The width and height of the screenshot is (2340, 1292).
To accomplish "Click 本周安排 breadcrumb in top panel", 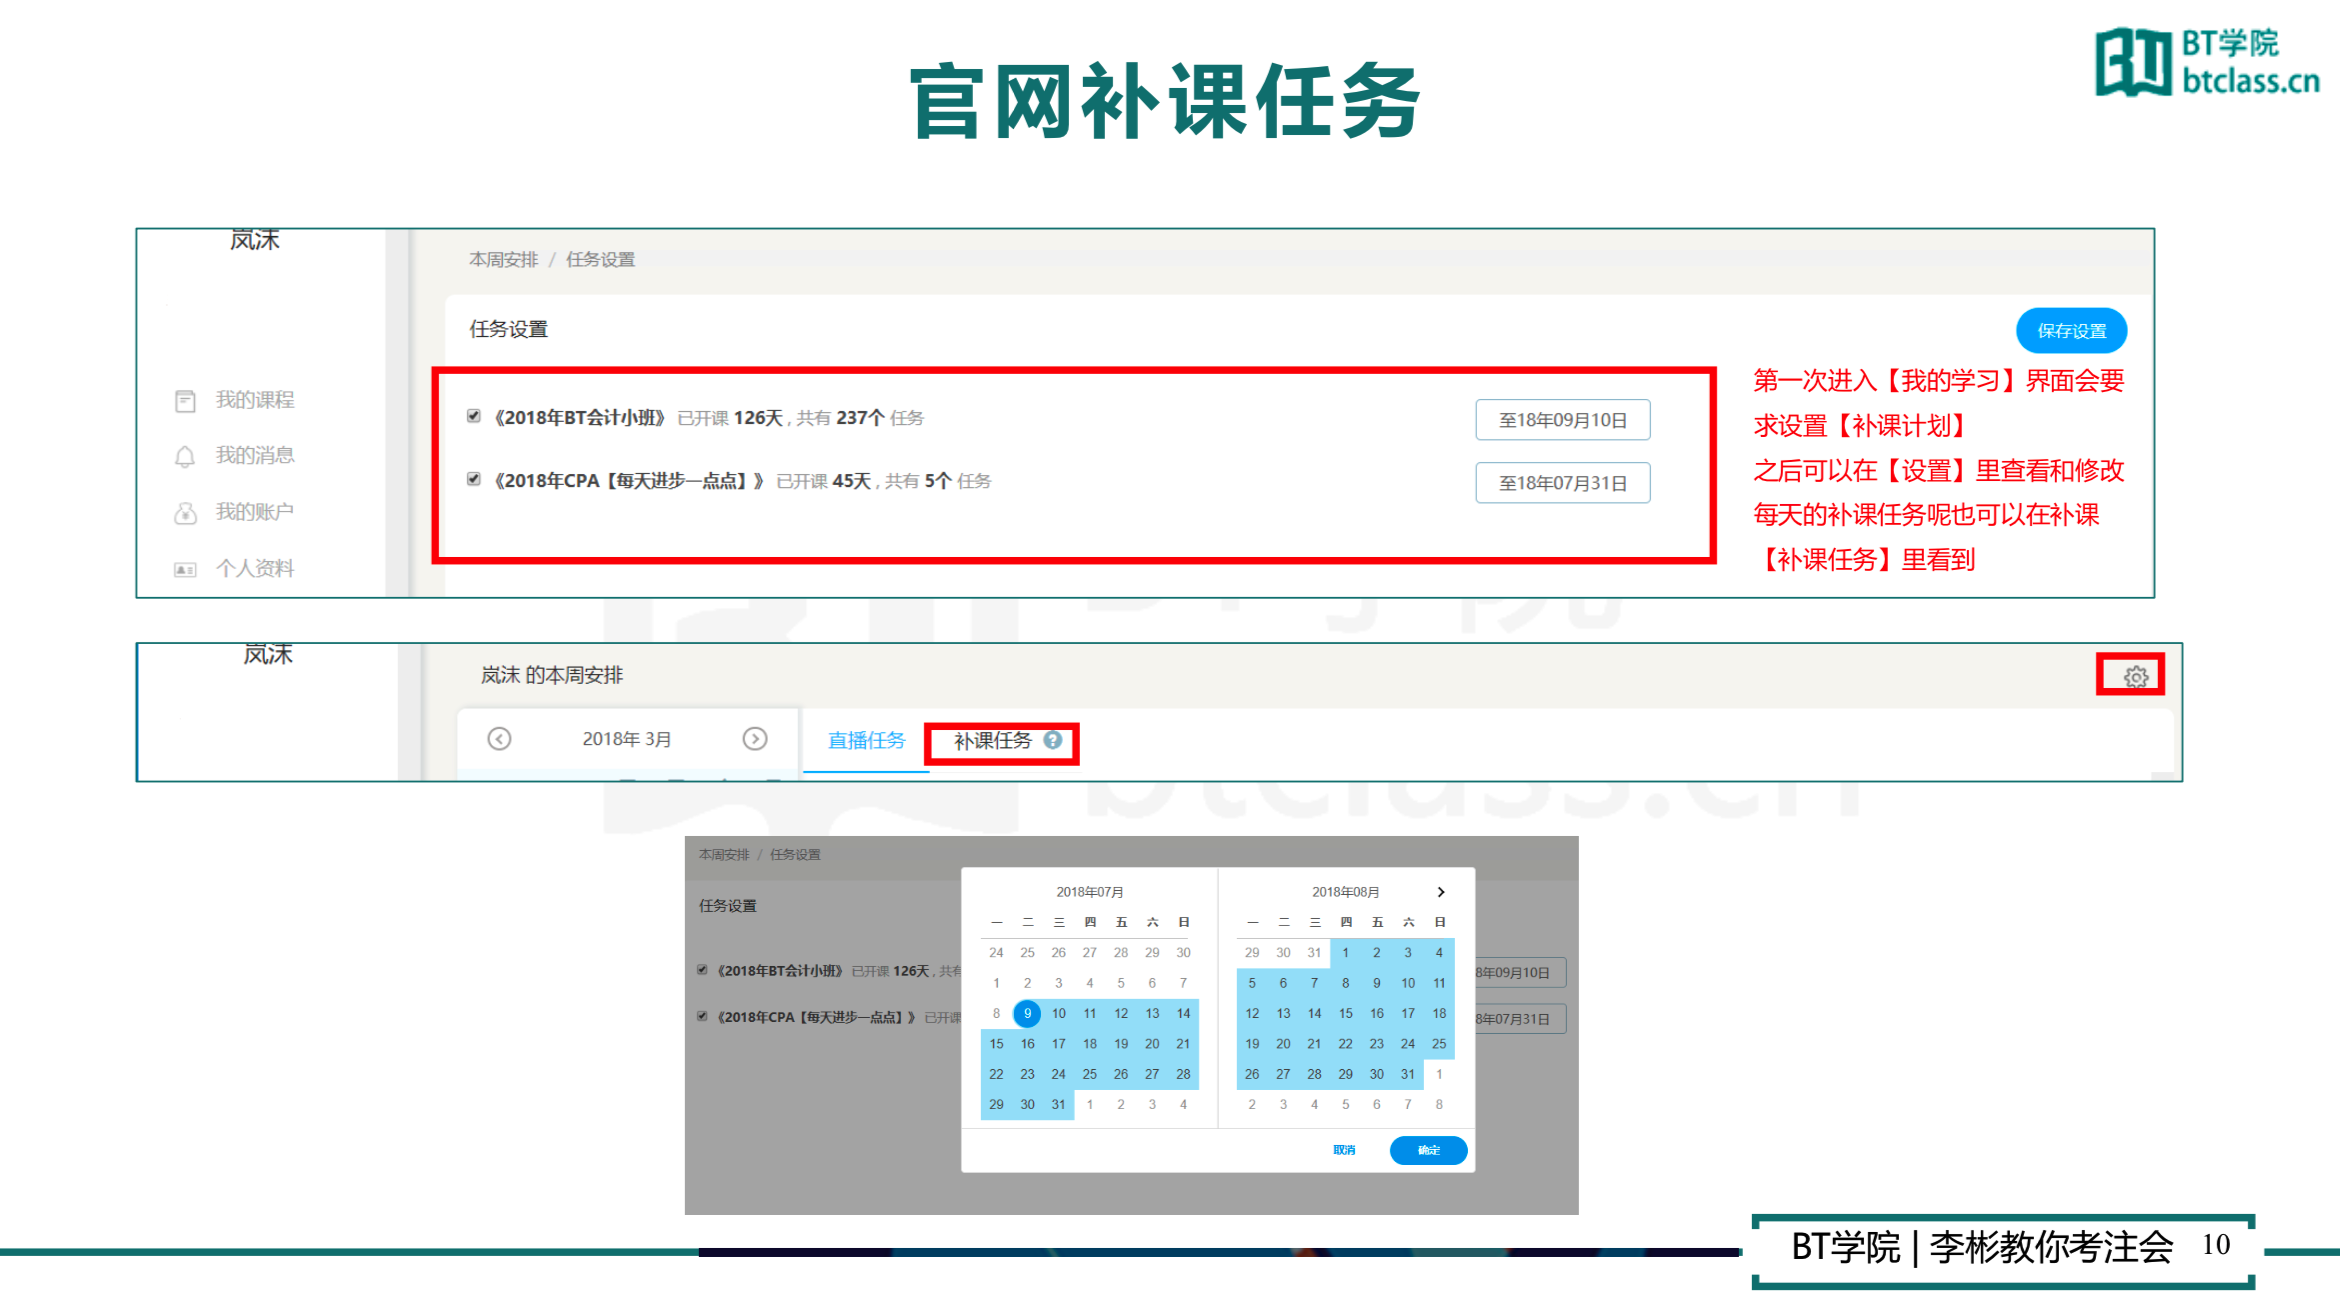I will pos(504,259).
